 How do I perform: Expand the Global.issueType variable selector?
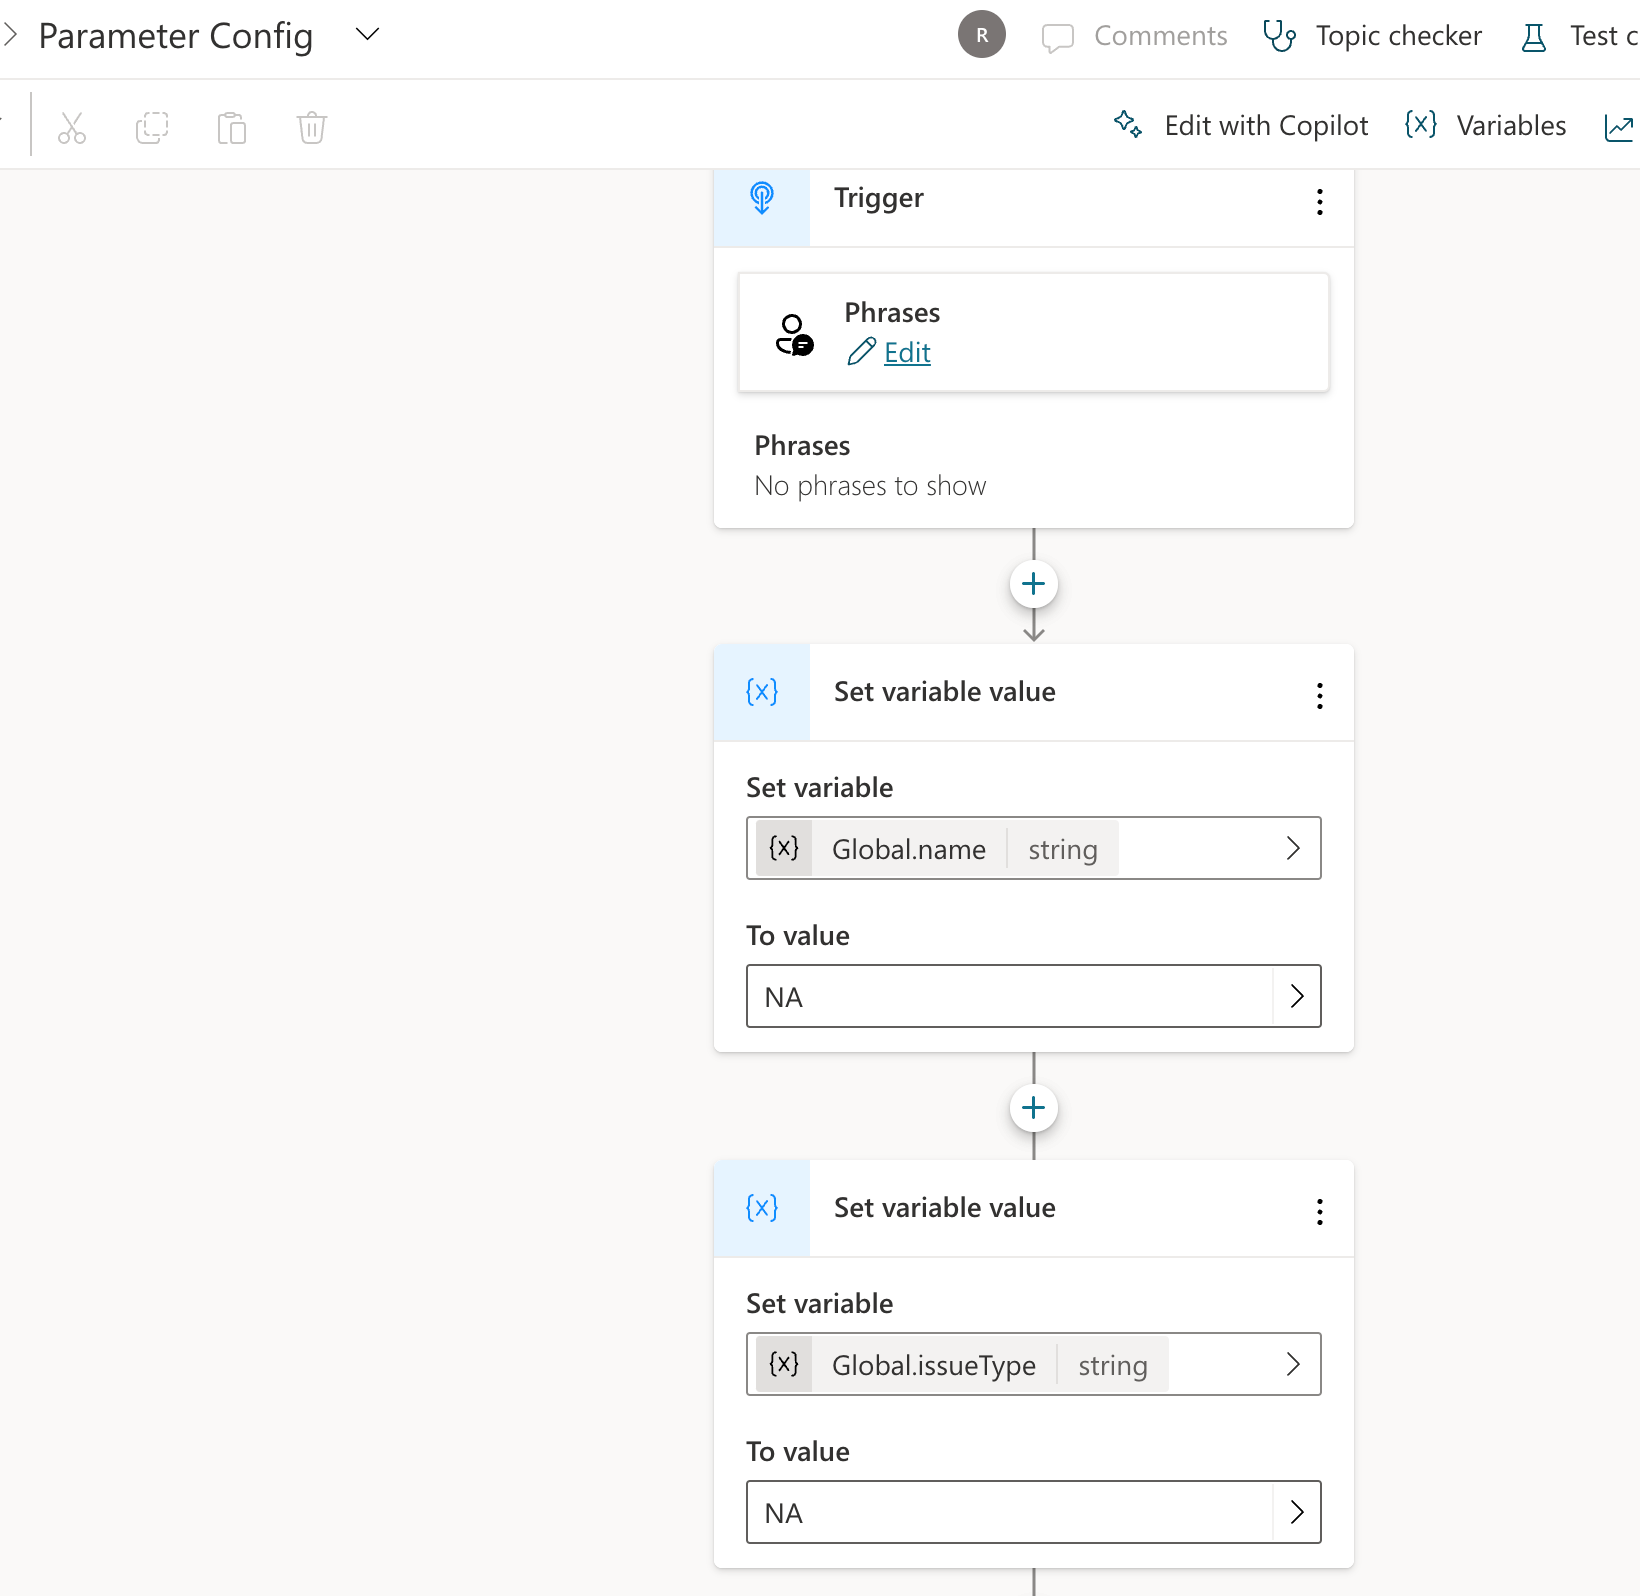(x=1293, y=1363)
